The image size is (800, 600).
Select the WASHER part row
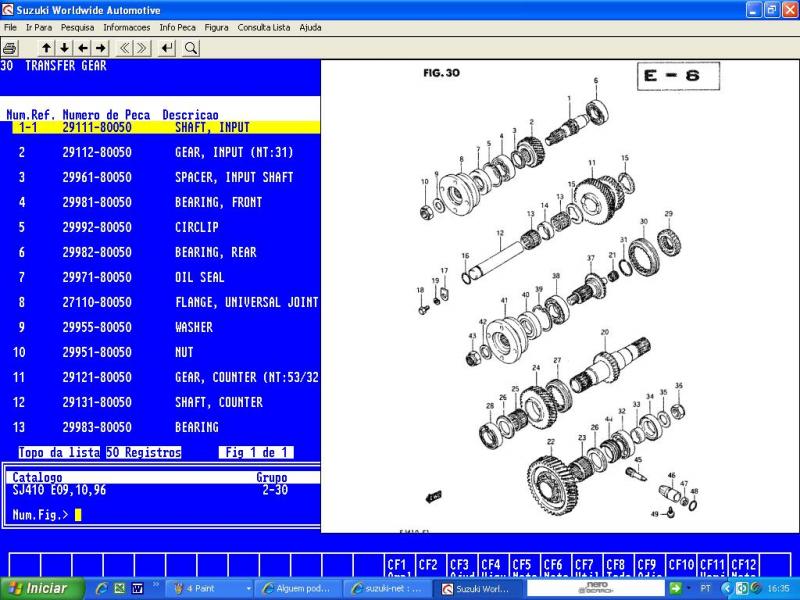click(160, 327)
